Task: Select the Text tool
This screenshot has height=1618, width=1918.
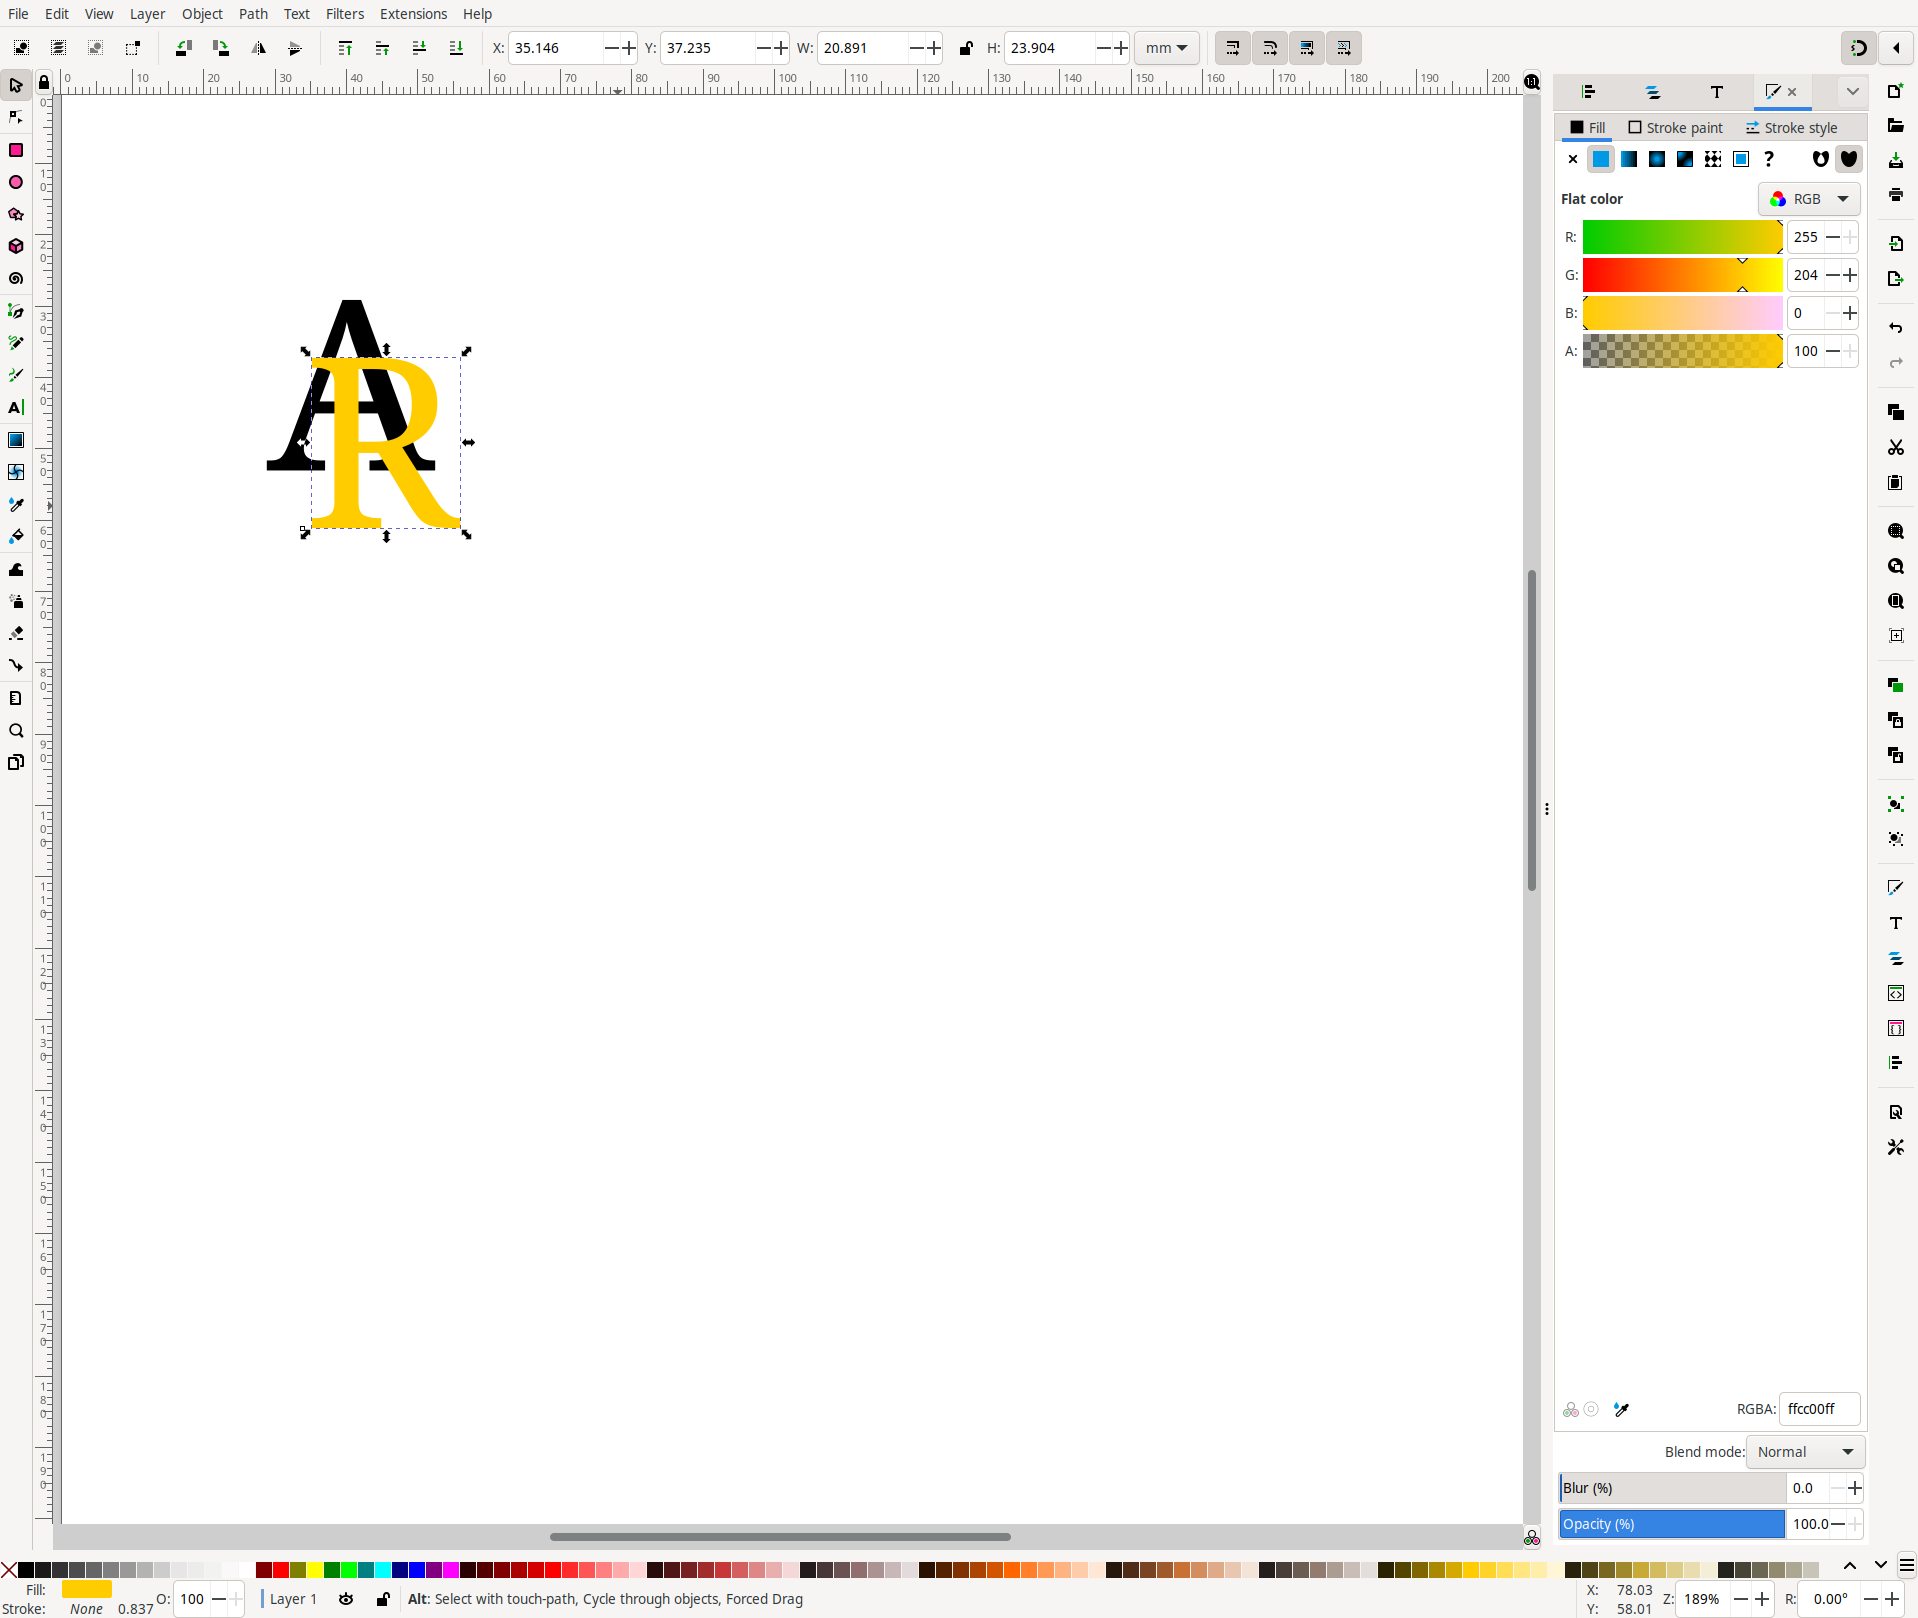Action: (x=16, y=408)
